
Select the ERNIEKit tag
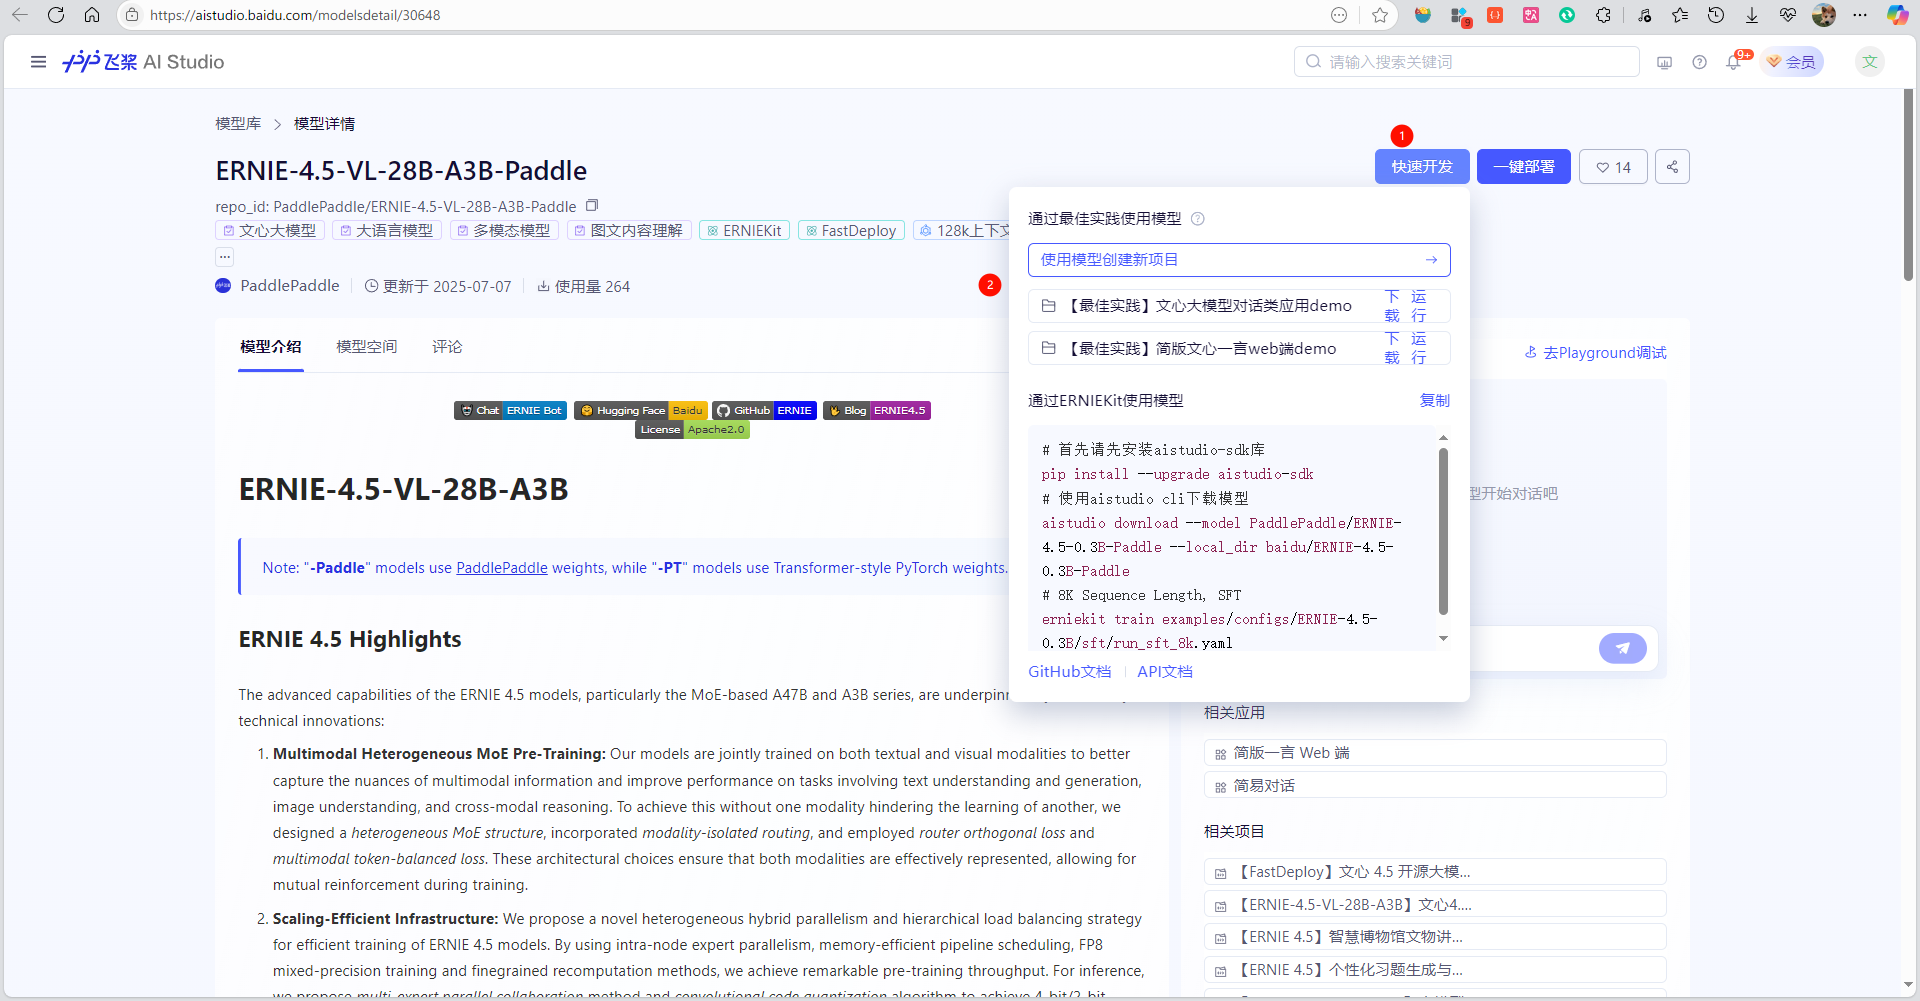[x=744, y=231]
